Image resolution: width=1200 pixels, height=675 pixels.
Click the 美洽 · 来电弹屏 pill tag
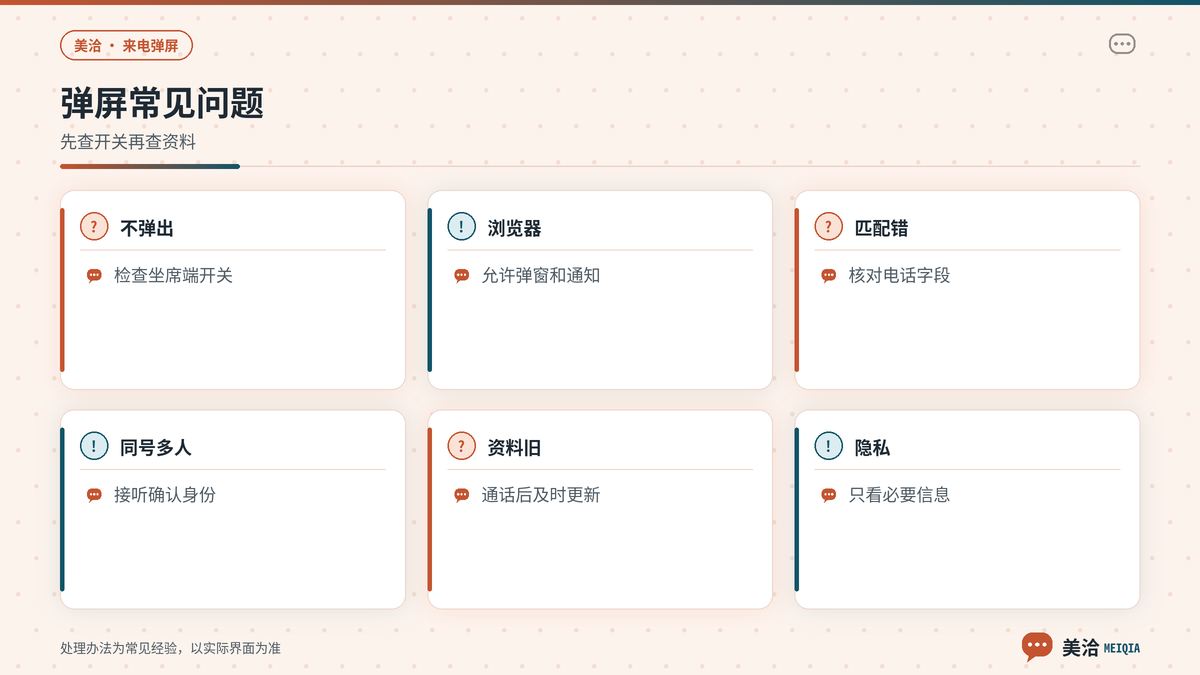click(126, 45)
